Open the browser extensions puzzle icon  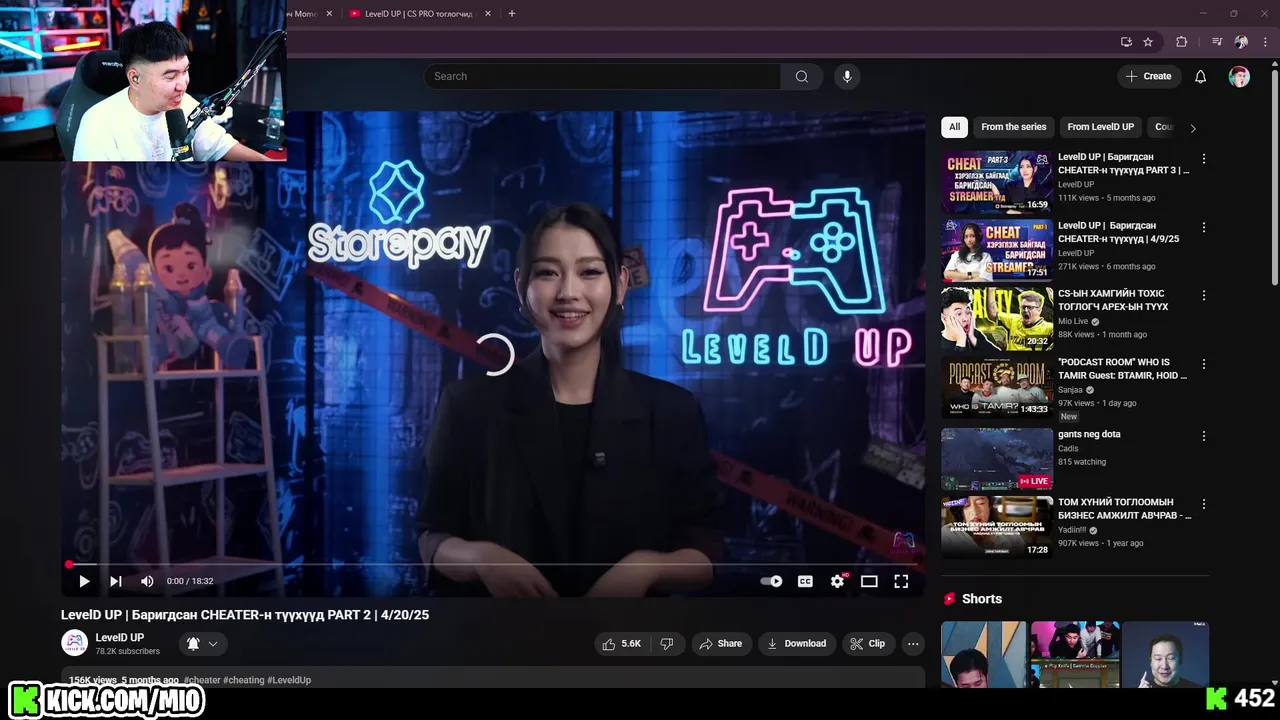(x=1182, y=42)
